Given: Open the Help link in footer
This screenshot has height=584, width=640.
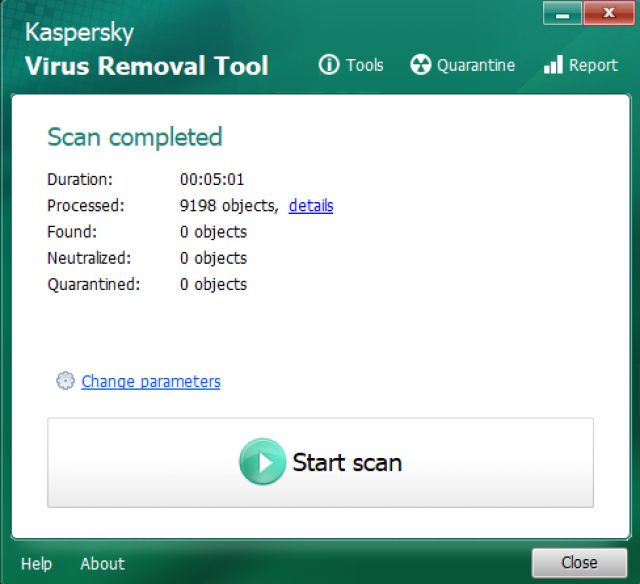Looking at the screenshot, I should [36, 564].
